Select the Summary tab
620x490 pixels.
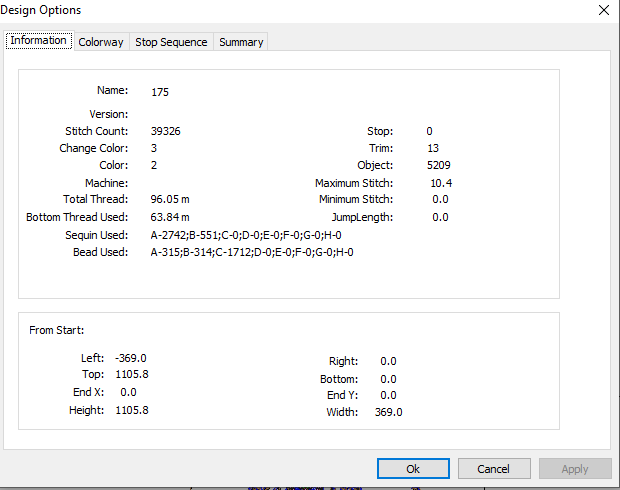click(241, 42)
